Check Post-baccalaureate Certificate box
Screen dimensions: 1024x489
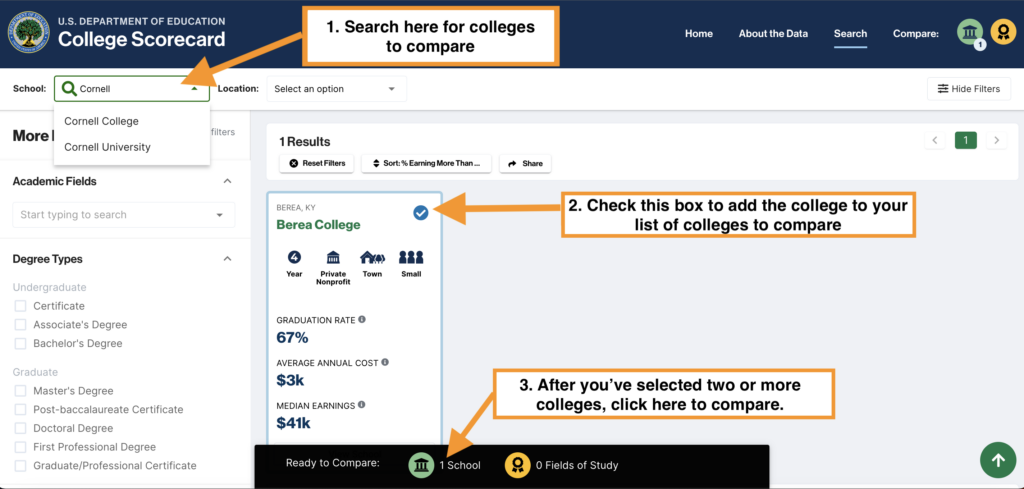point(21,409)
